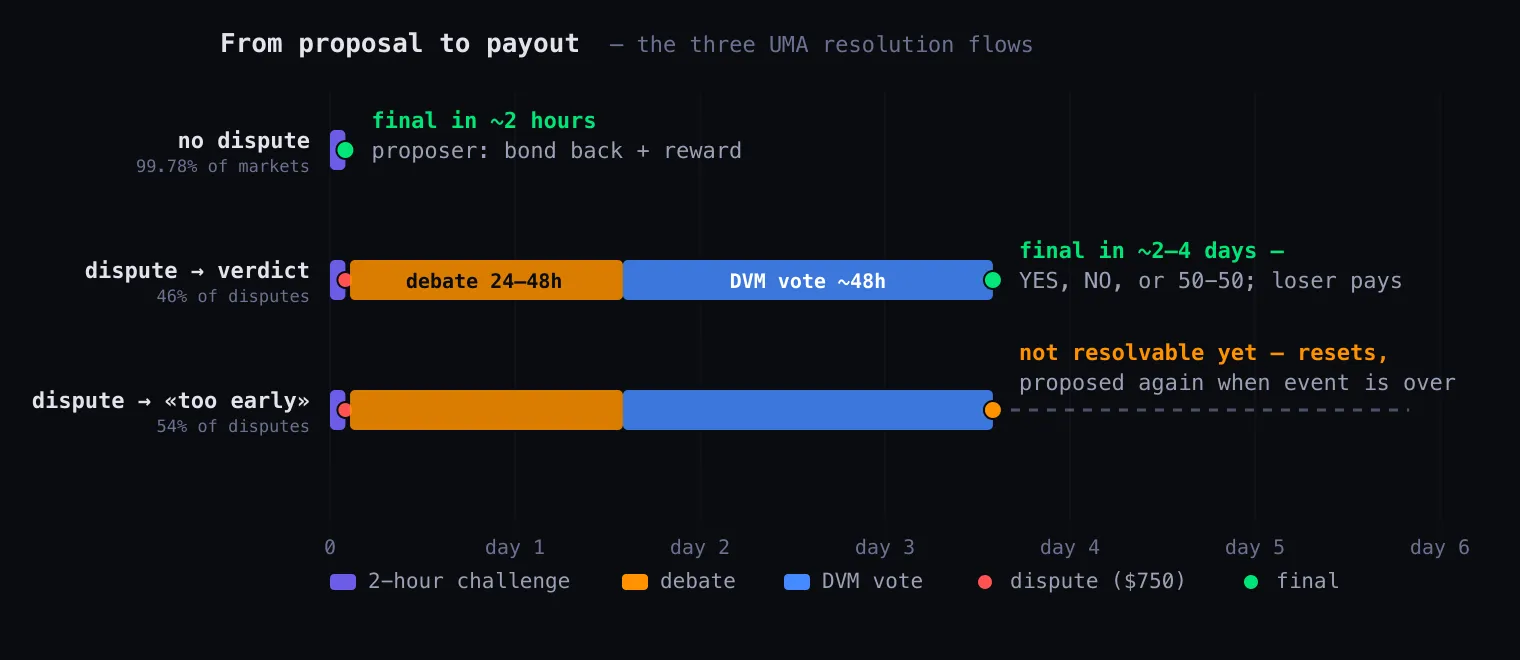
Task: Click the '2-hour challenge' legend label
Action: 469,582
